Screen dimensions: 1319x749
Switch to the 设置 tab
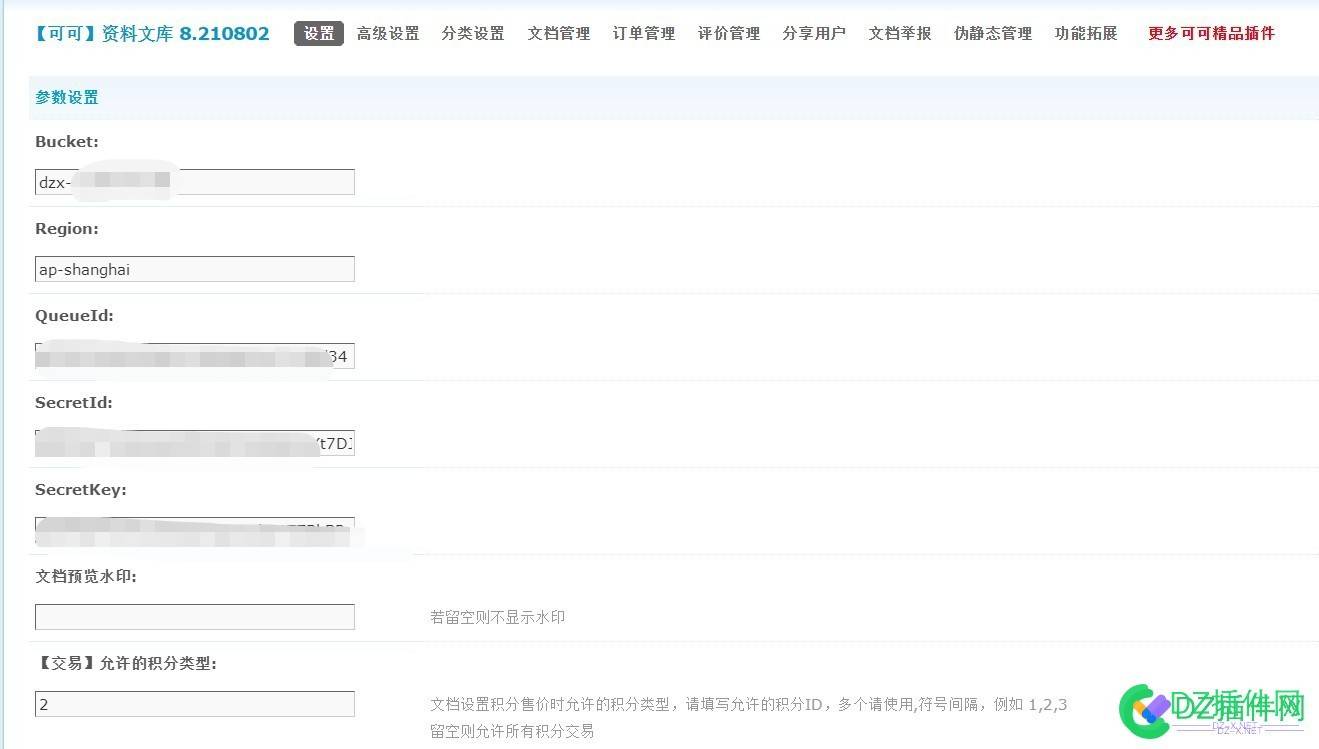pos(318,33)
